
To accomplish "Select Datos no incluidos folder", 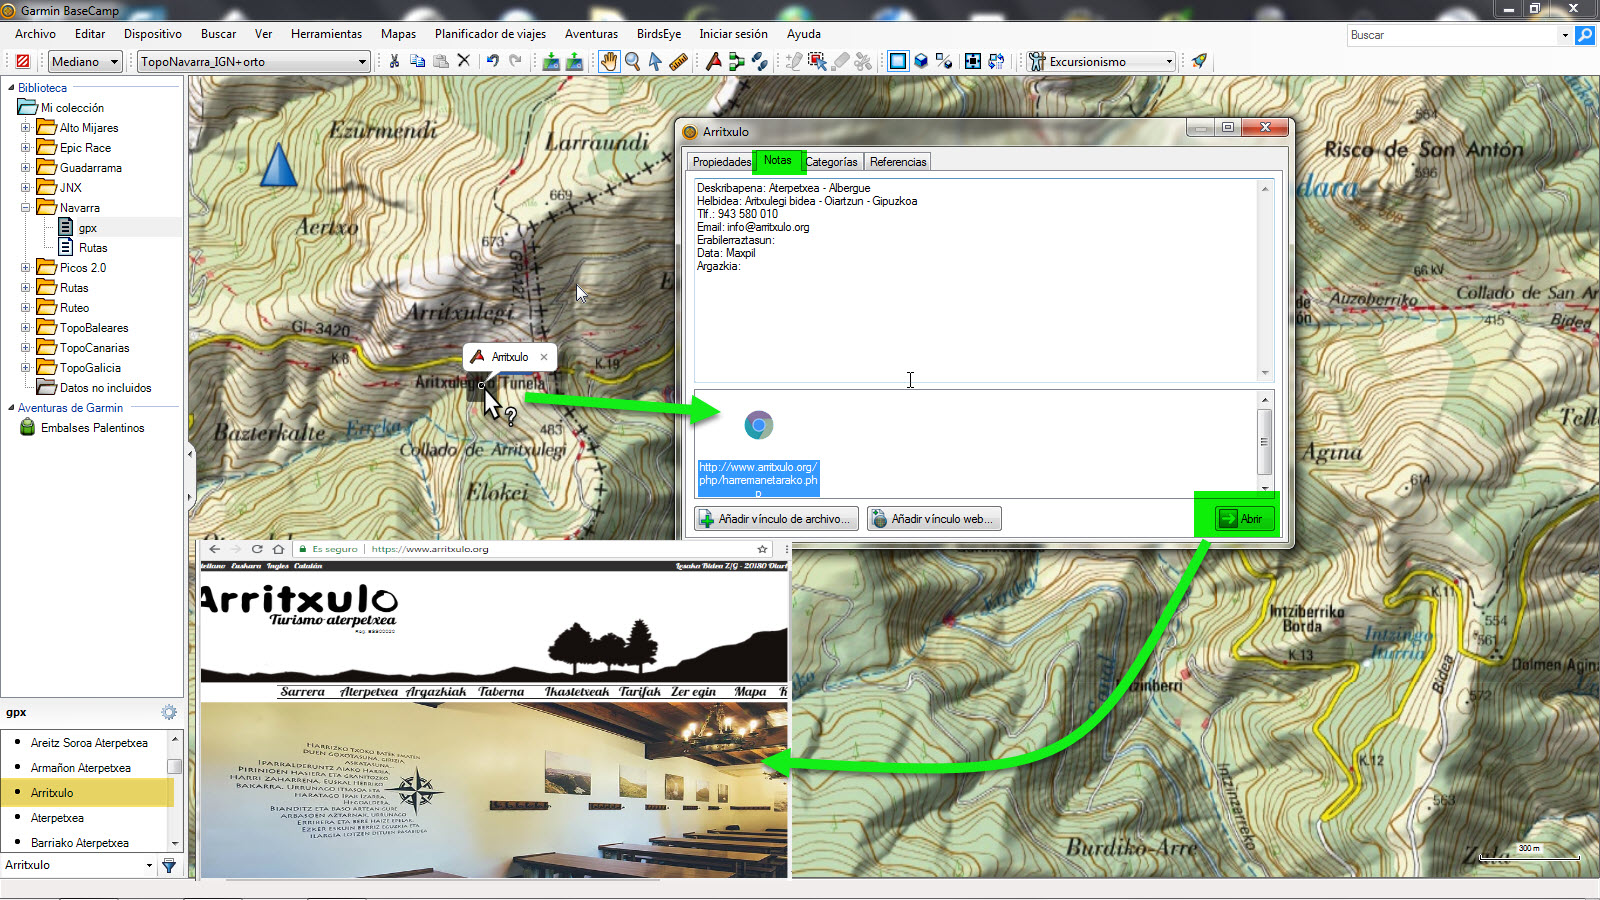I will (105, 388).
